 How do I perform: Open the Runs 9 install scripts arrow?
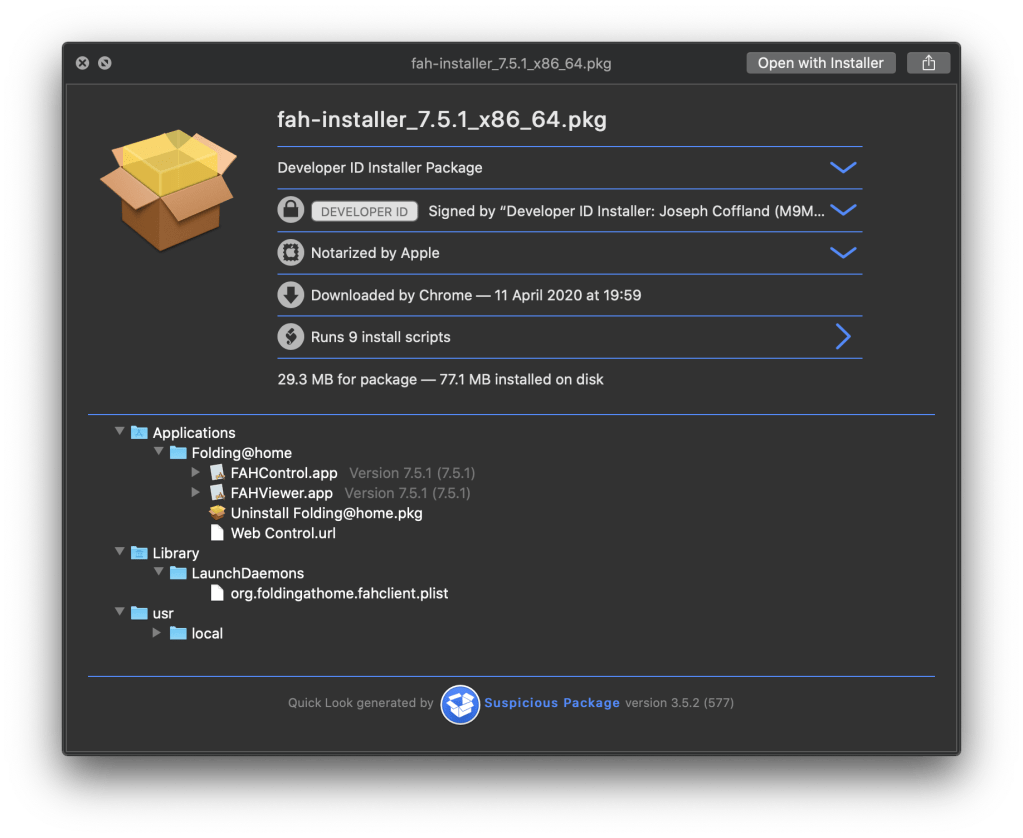coord(843,337)
